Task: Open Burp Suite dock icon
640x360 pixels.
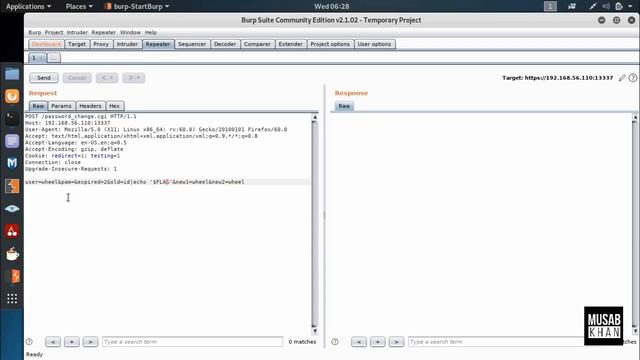Action: click(x=12, y=186)
